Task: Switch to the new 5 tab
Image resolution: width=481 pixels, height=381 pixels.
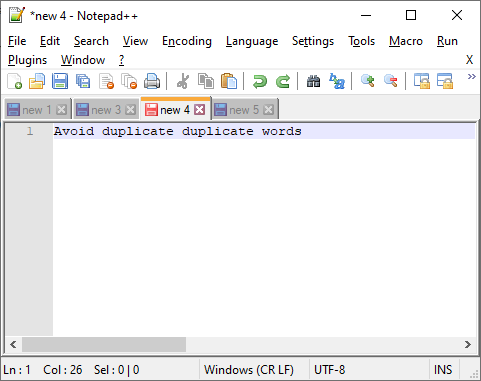Action: point(245,110)
